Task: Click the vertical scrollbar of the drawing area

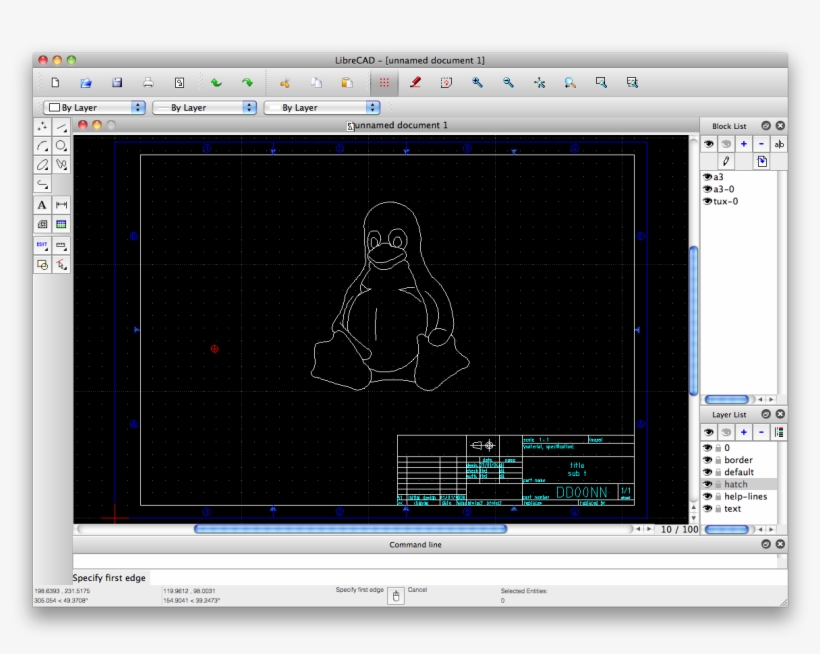Action: (x=693, y=319)
